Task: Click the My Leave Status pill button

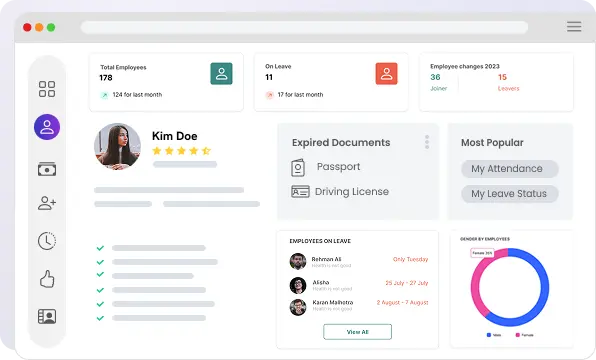Action: click(x=510, y=194)
